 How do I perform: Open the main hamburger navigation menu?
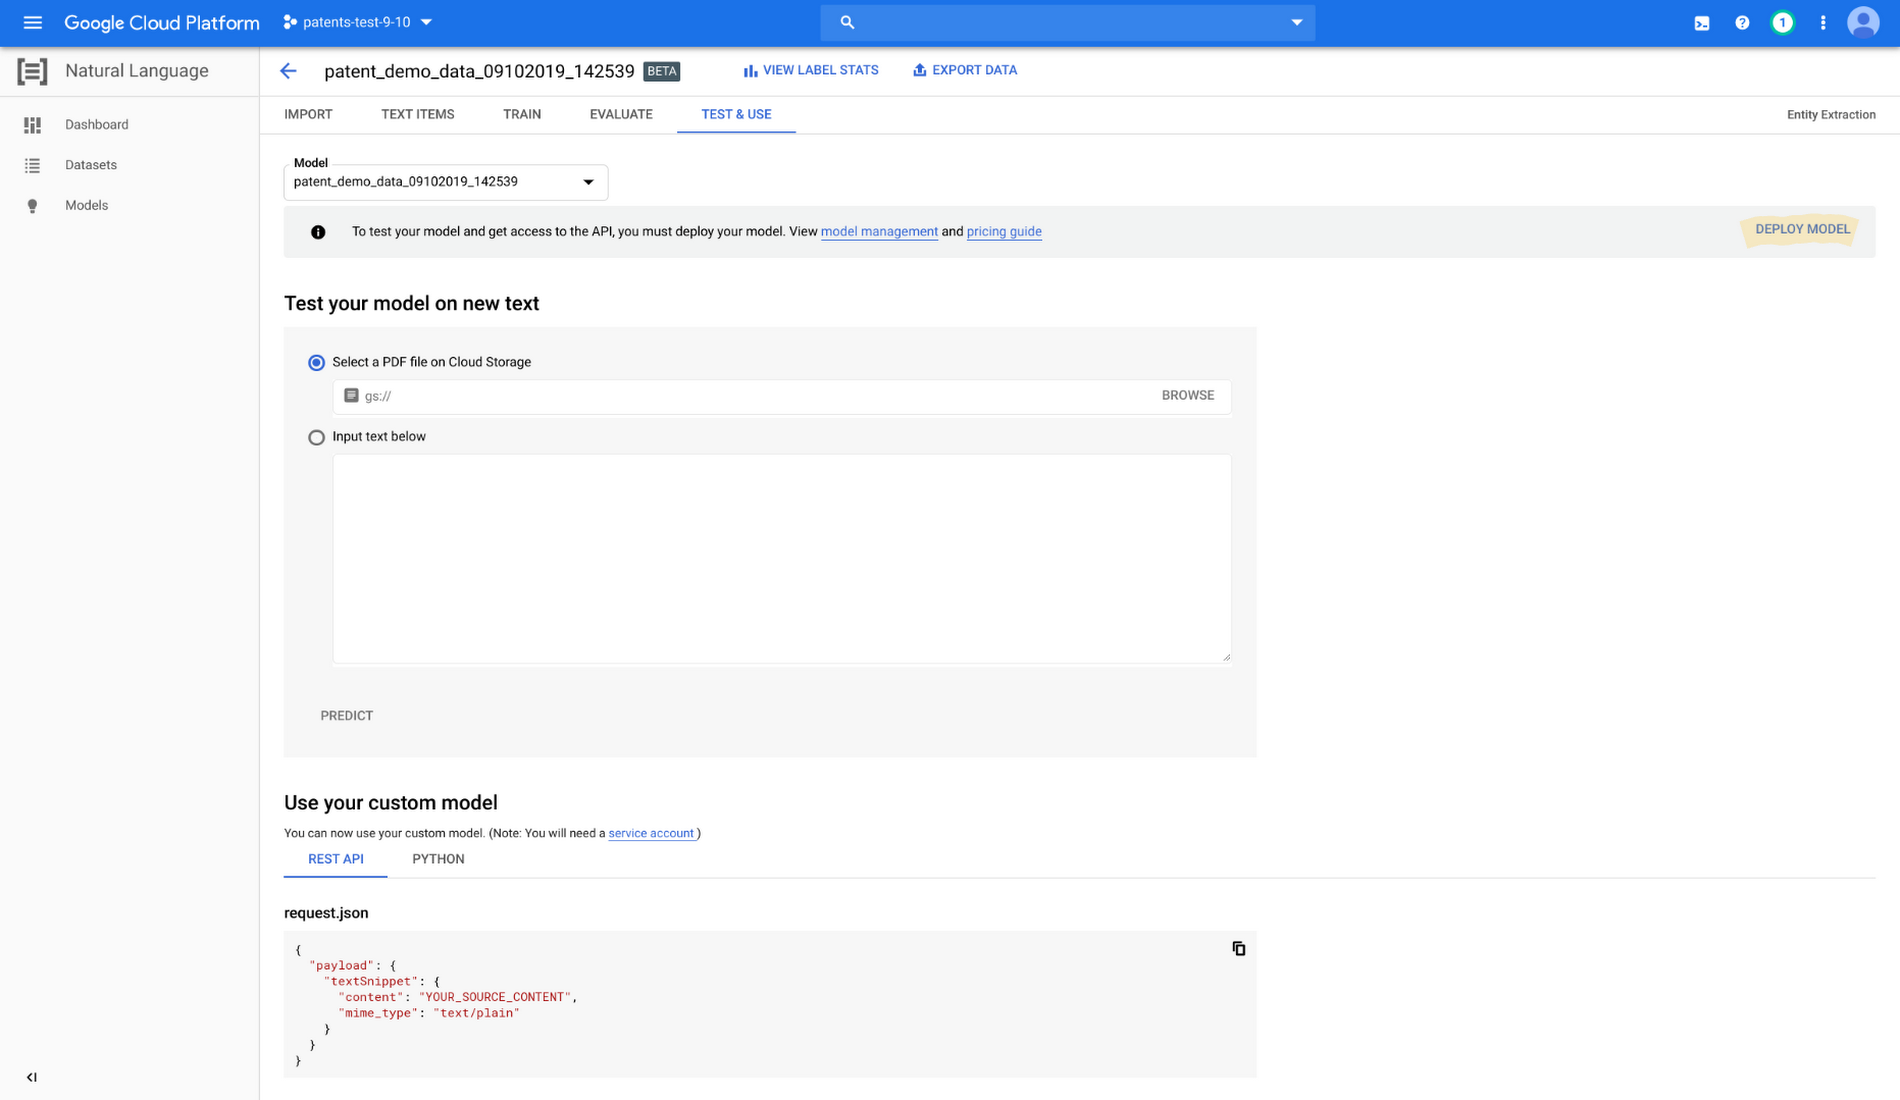pos(32,22)
